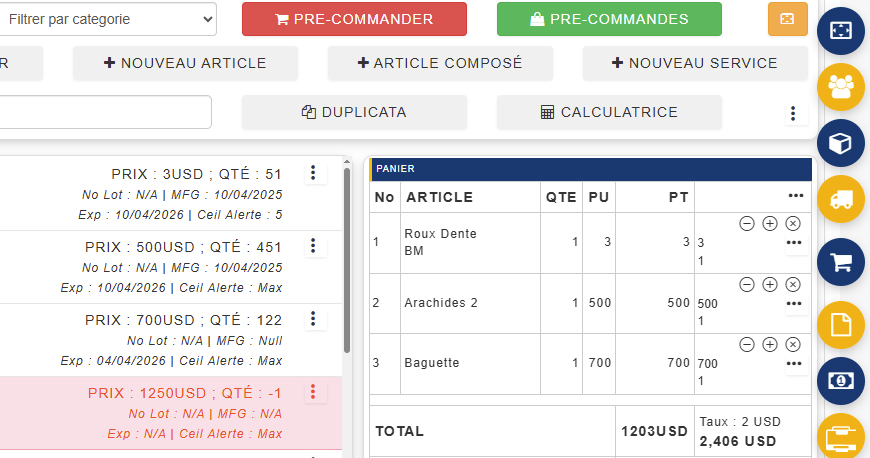Open the cash money sidebar icon
Image resolution: width=870 pixels, height=458 pixels.
click(x=841, y=381)
